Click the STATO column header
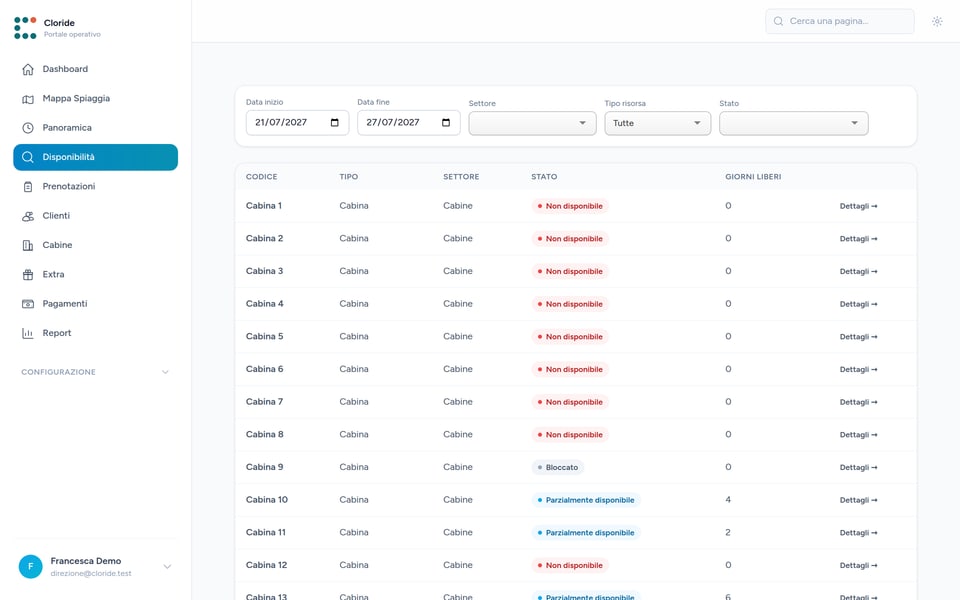Viewport: 960px width, 600px height. coord(544,177)
